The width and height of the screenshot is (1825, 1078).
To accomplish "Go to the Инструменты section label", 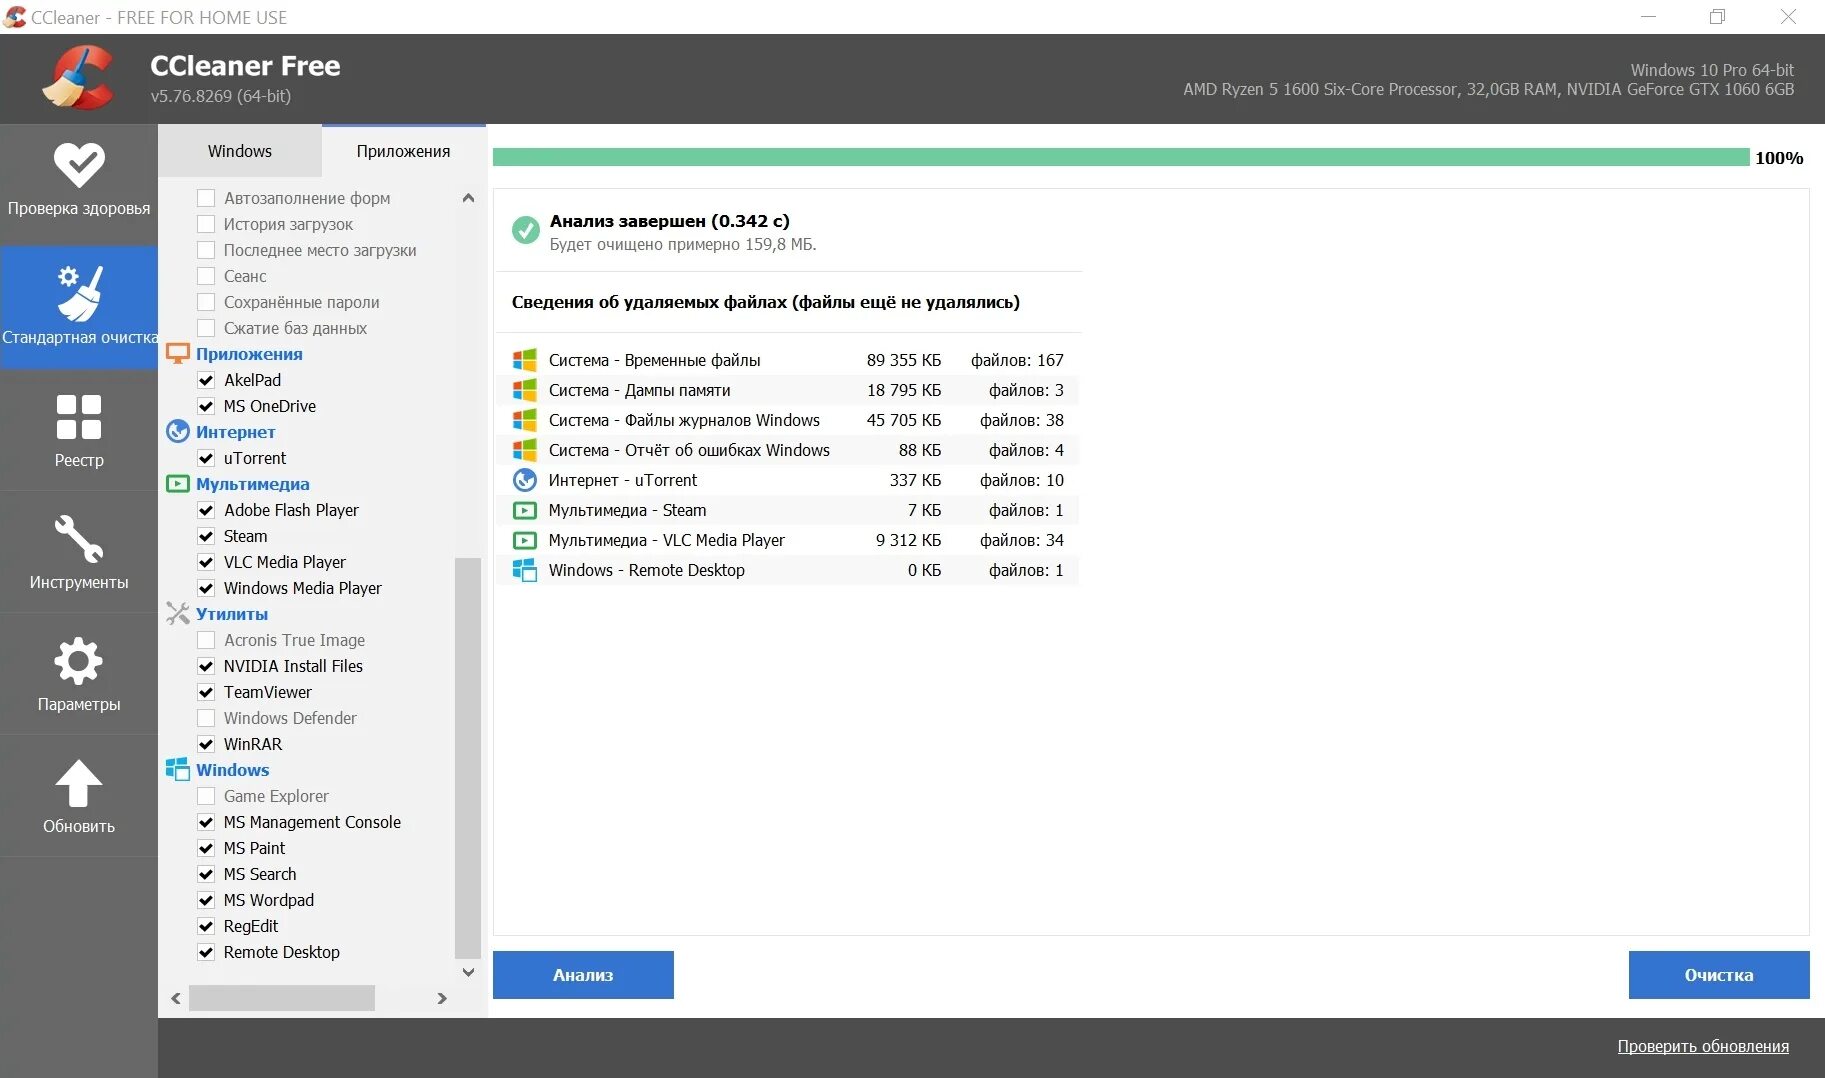I will point(79,582).
